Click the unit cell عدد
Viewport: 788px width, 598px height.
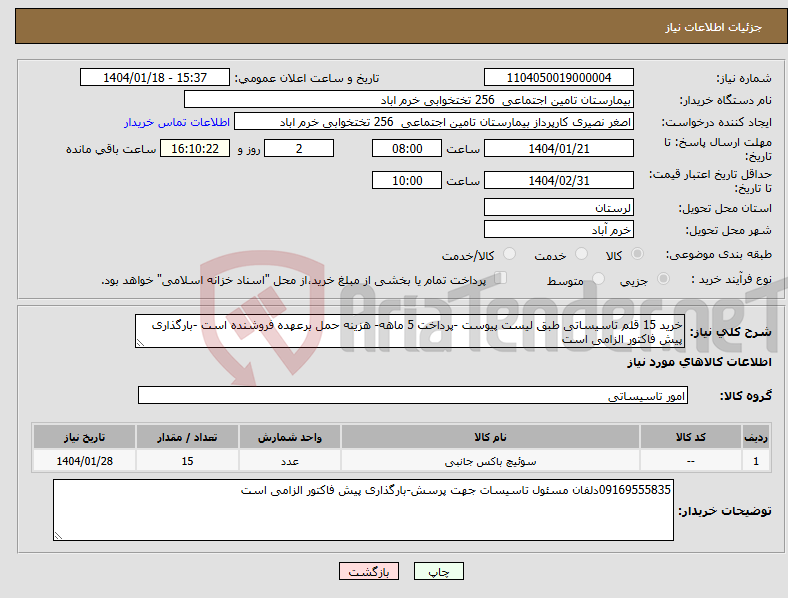290,461
